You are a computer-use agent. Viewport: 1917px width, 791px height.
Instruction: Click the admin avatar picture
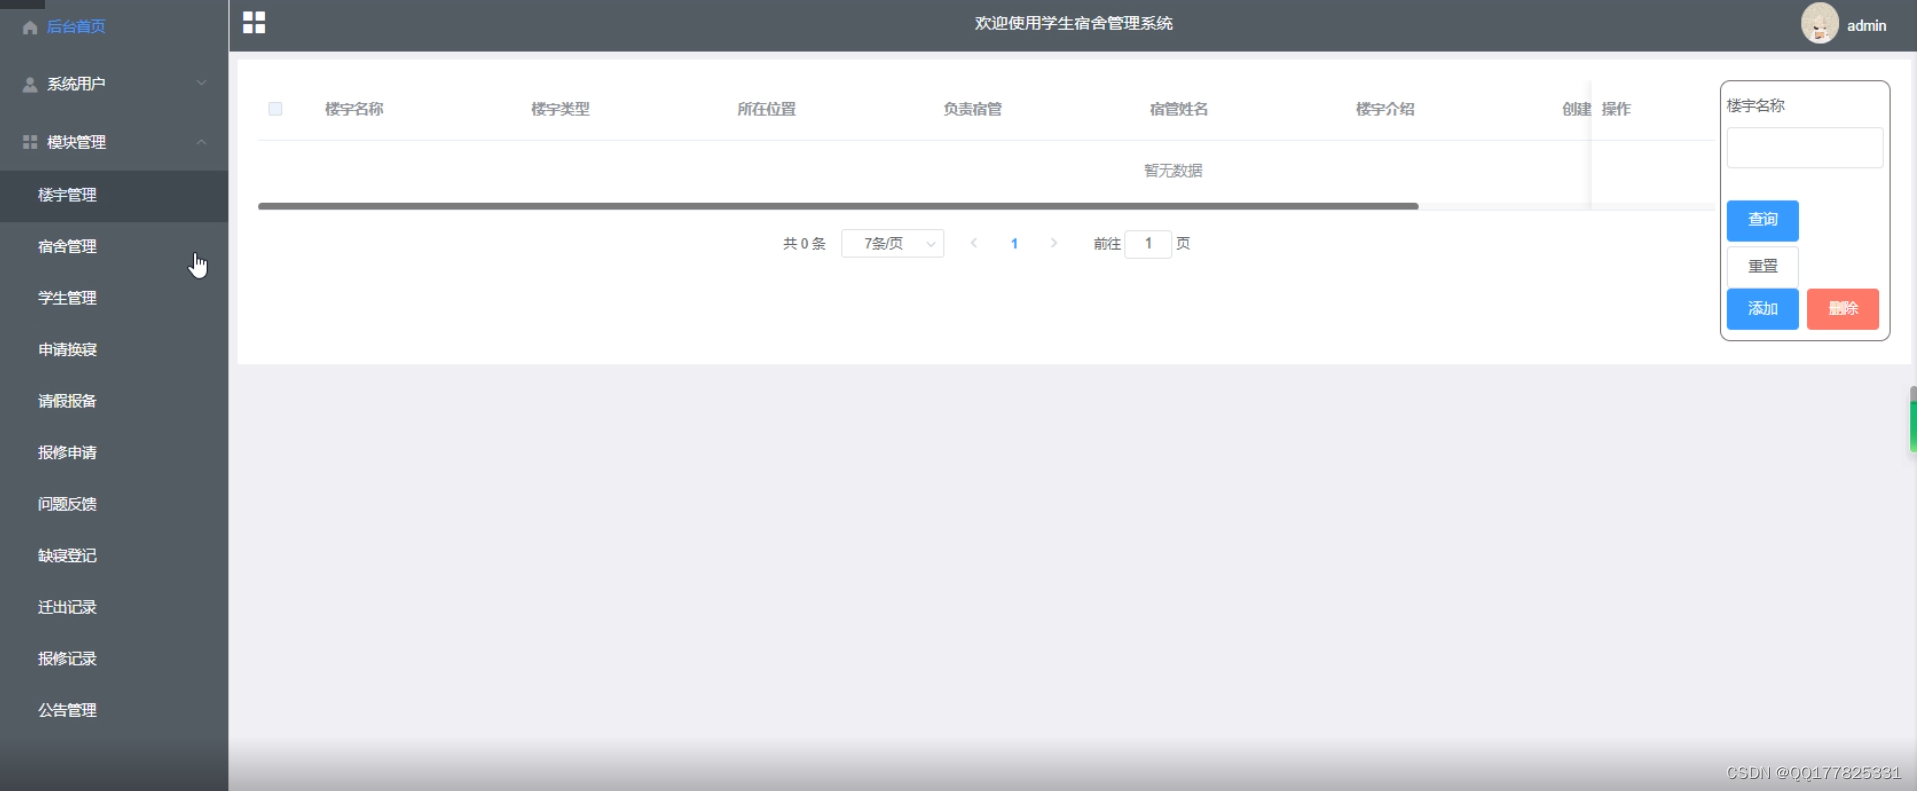pyautogui.click(x=1820, y=23)
